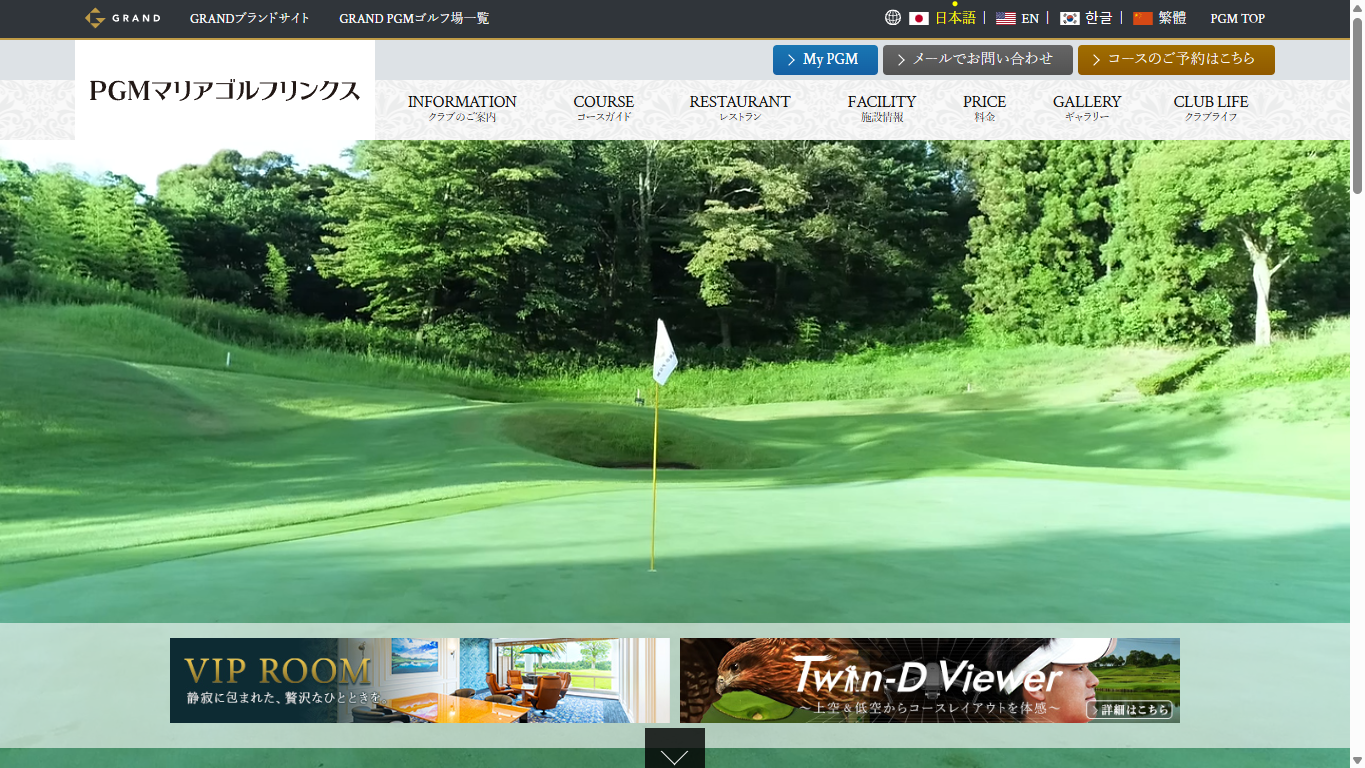Click the メールでお問い合わせ button
The height and width of the screenshot is (768, 1365).
[x=978, y=60]
